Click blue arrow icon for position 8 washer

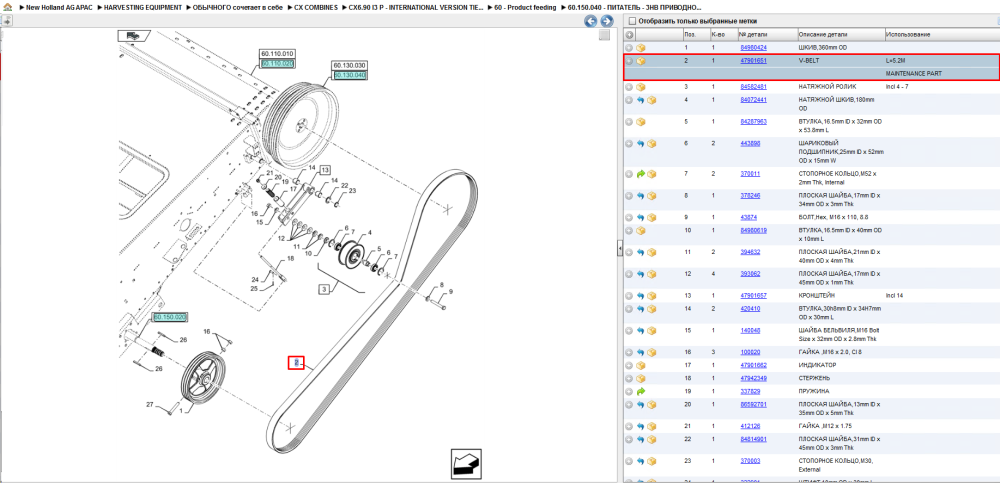[641, 196]
